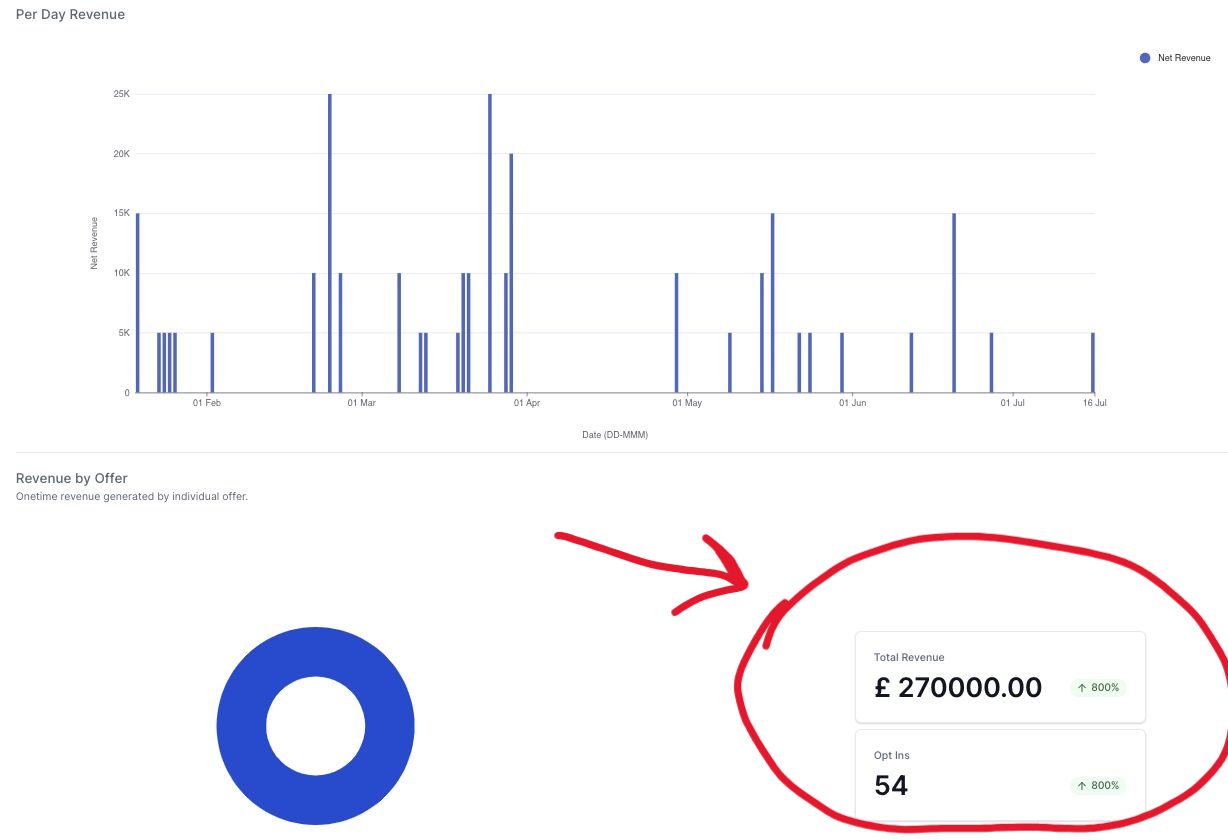The height and width of the screenshot is (840, 1228).
Task: Click the 01 Mar x-axis label
Action: 361,403
